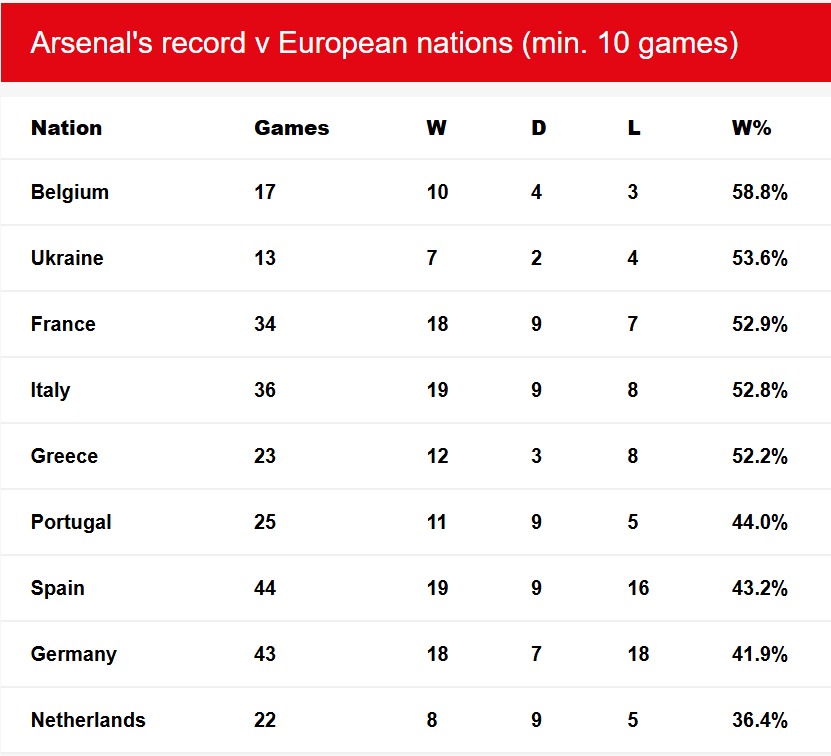
Task: Click Netherlands' 36.4% win percentage
Action: [760, 720]
